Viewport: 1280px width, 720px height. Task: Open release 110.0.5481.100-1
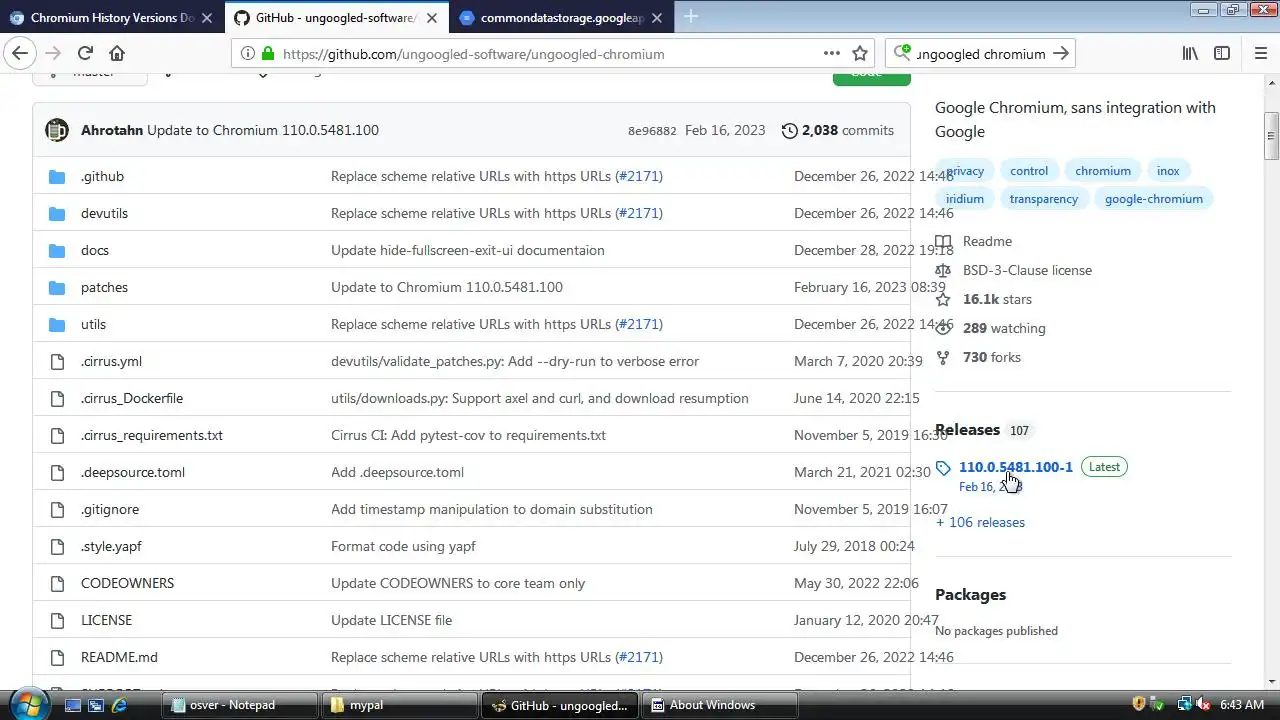click(1015, 467)
